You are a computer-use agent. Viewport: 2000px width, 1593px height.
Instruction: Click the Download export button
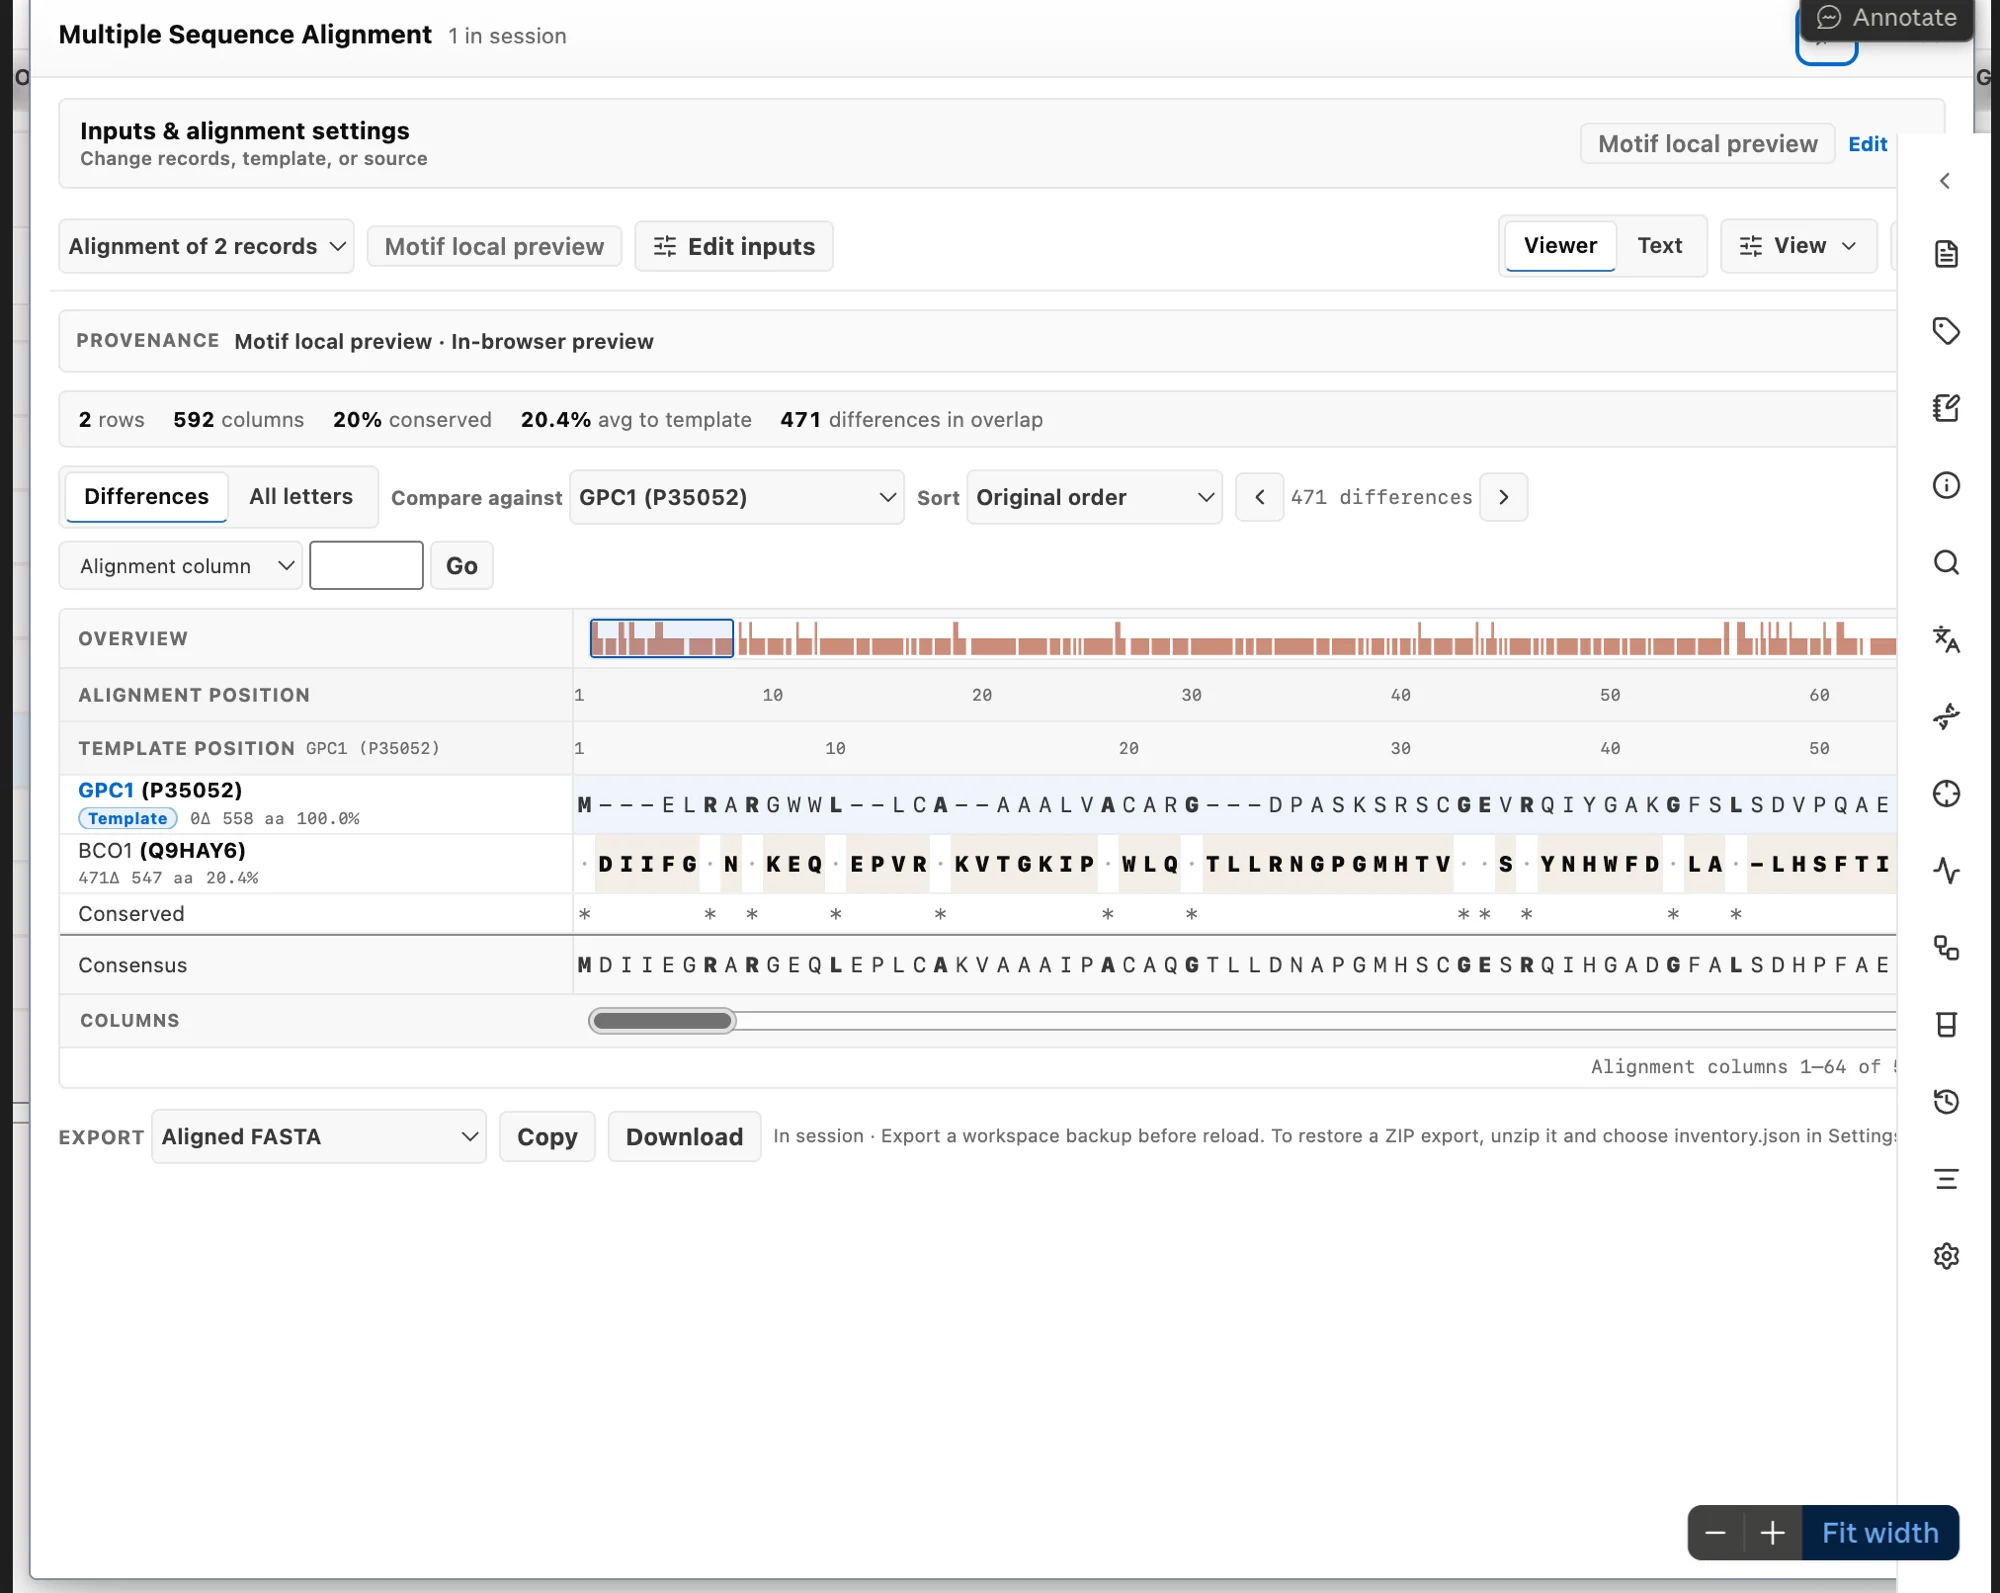684,1137
